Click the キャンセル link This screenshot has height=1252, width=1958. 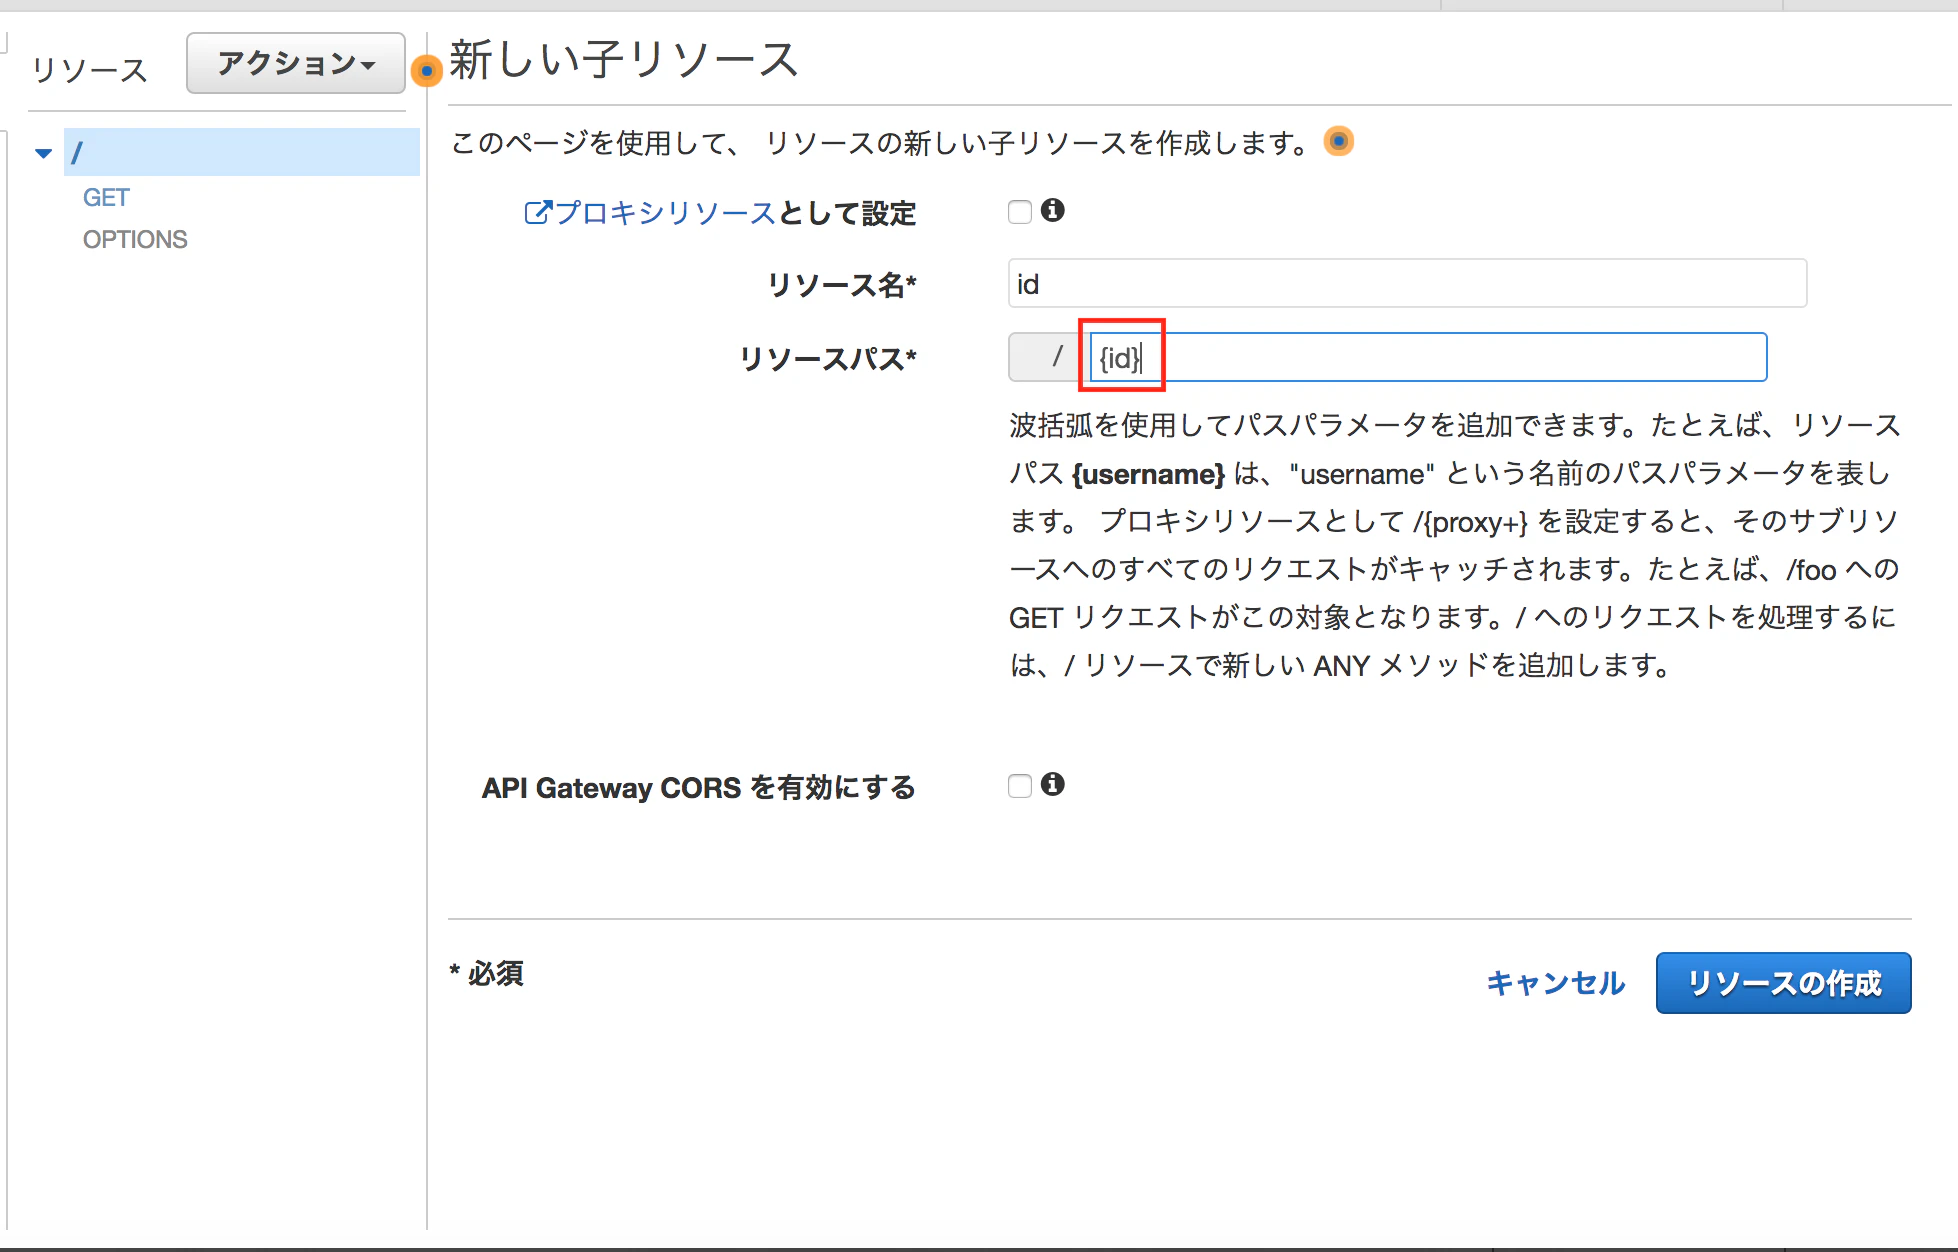click(x=1556, y=983)
